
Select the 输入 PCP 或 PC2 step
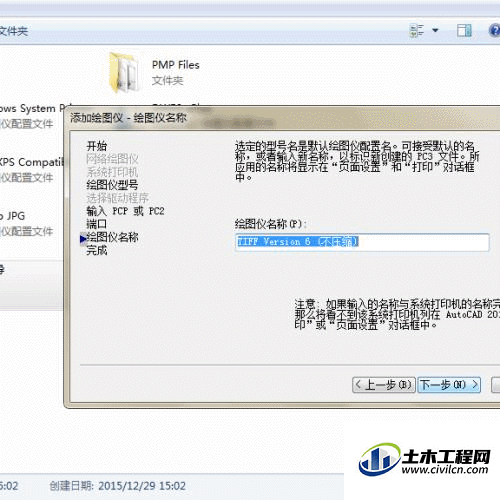(125, 211)
